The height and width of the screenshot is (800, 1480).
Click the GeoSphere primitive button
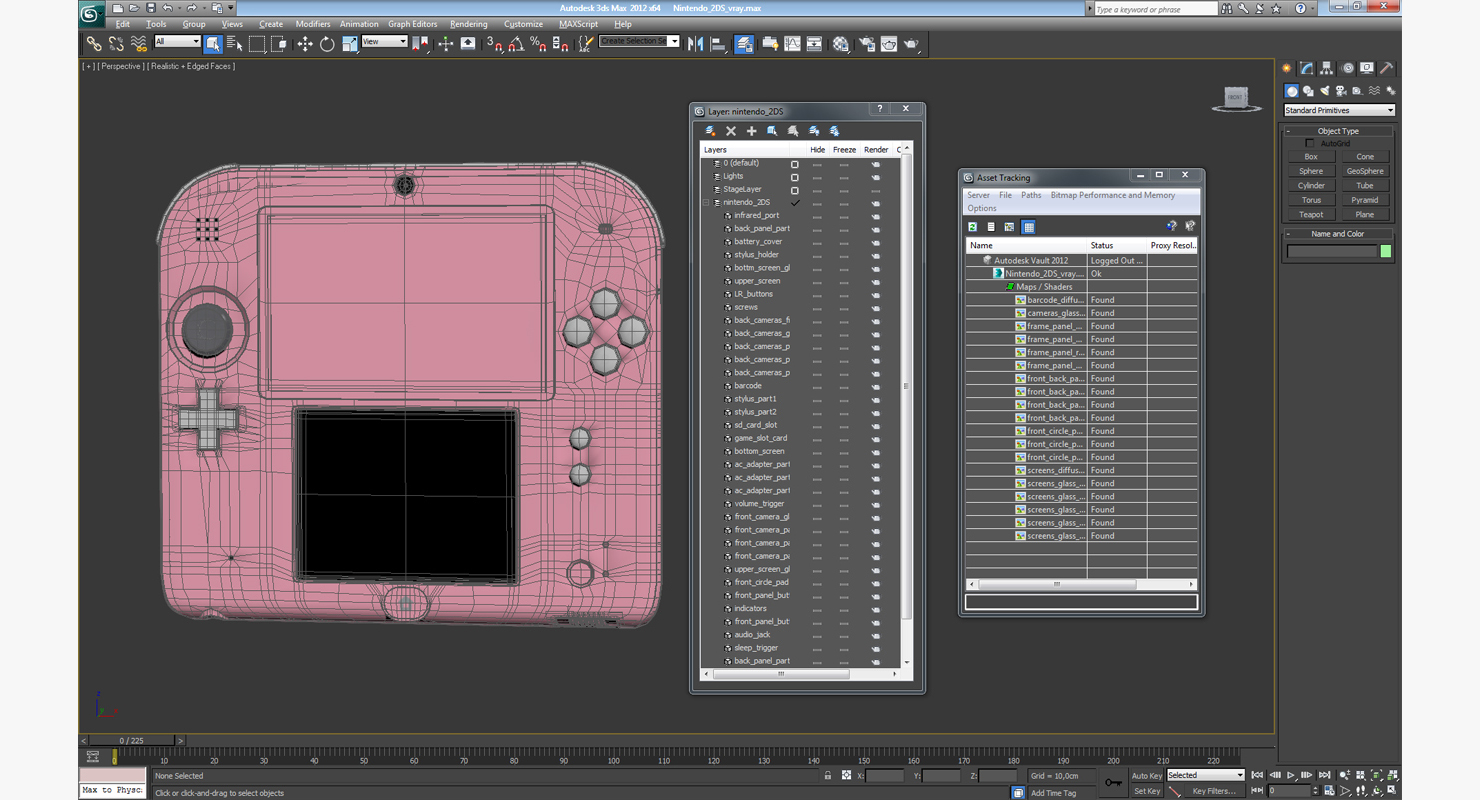click(1365, 171)
